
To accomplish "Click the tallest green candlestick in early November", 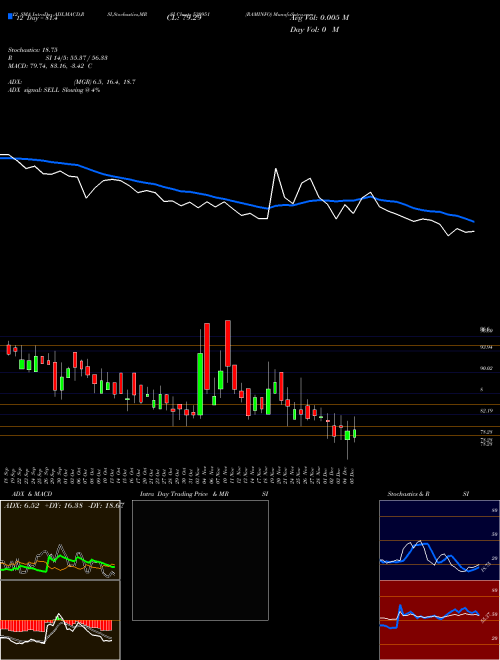I will pyautogui.click(x=200, y=384).
